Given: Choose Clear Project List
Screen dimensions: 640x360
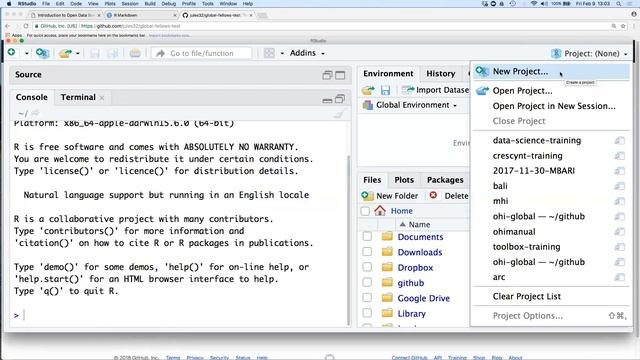Looking at the screenshot, I should [551, 296].
